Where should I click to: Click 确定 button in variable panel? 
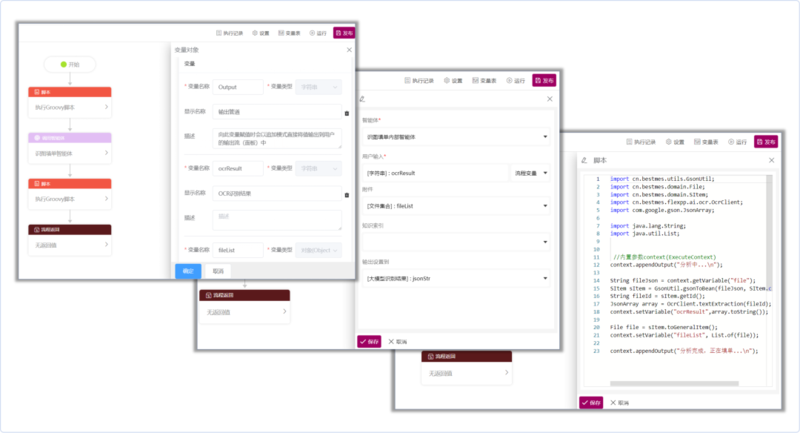[188, 270]
